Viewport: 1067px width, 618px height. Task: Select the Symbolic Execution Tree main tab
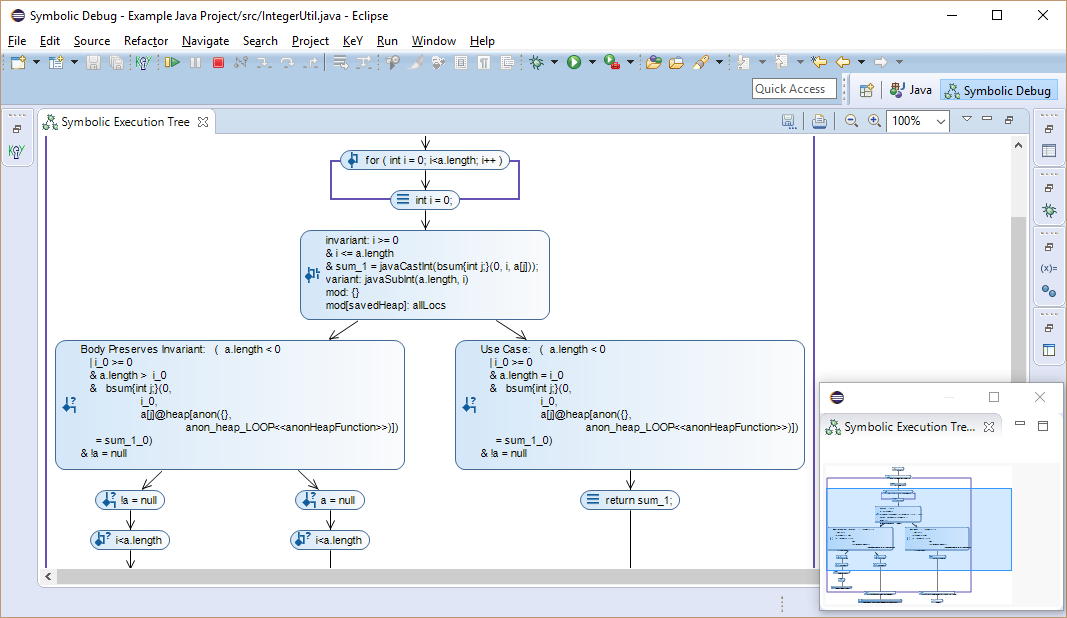pyautogui.click(x=125, y=122)
